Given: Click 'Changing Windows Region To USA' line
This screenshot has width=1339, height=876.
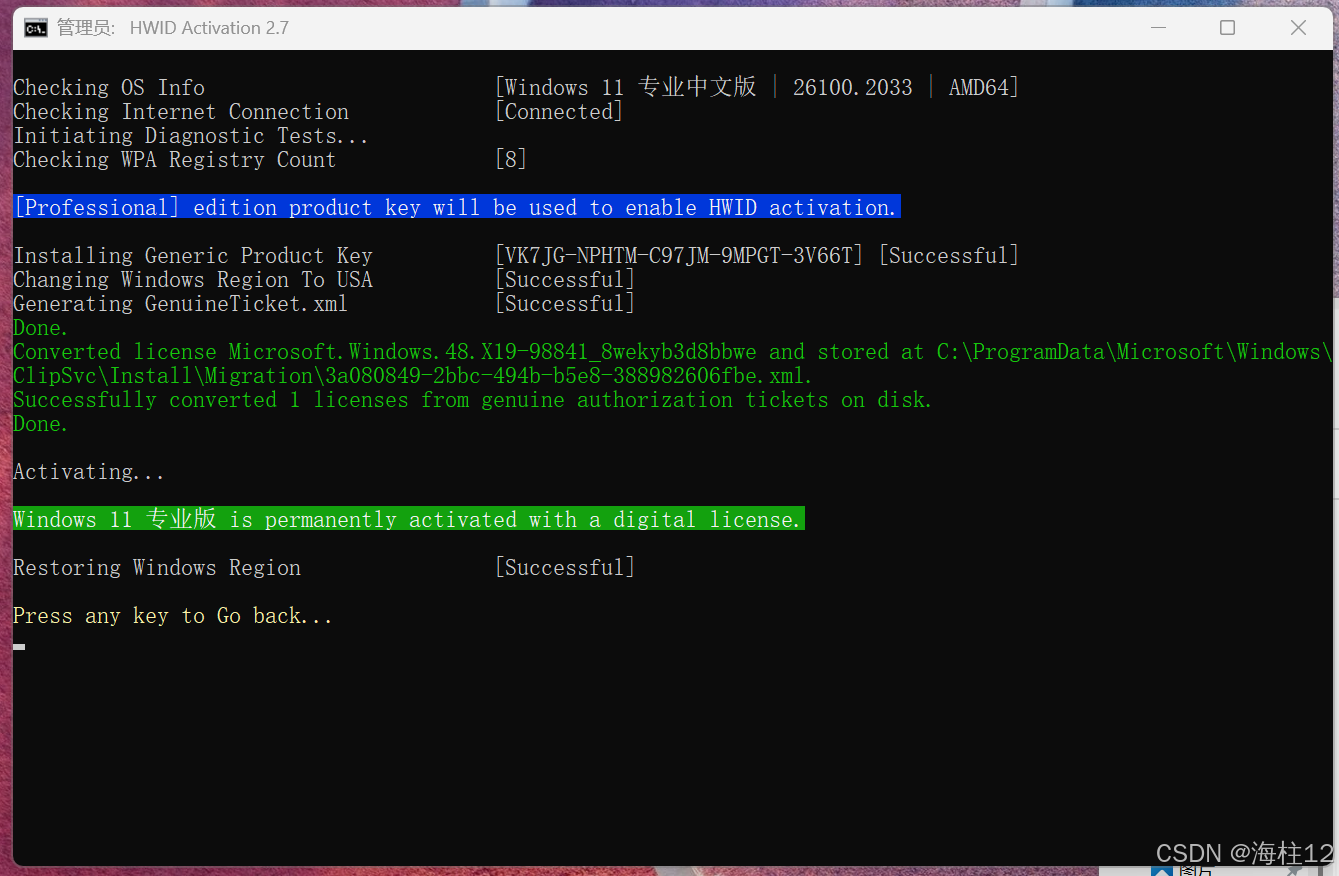Looking at the screenshot, I should click(x=193, y=280).
